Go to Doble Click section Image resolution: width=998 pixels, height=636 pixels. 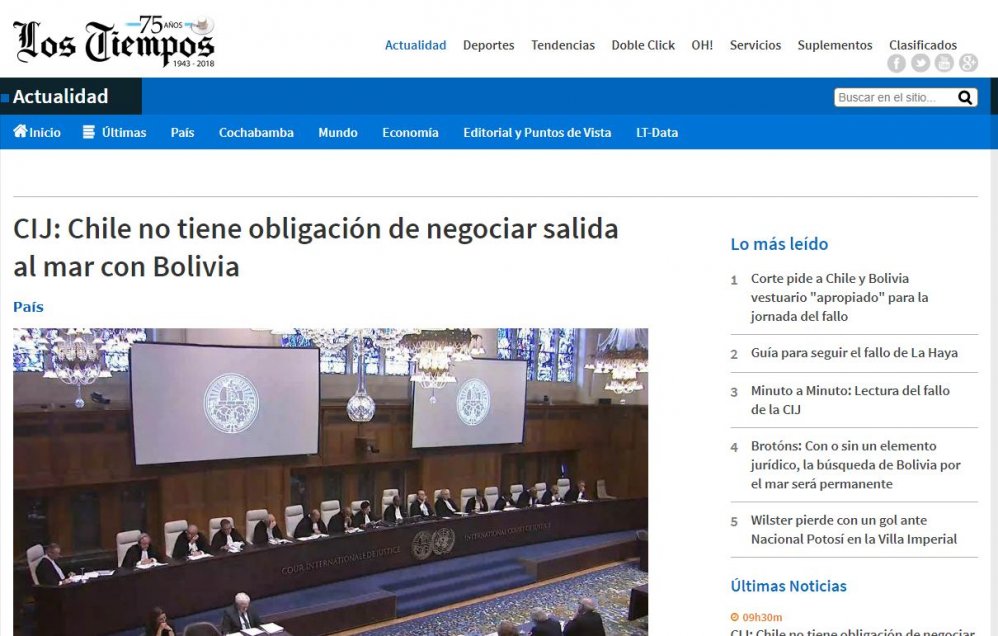point(643,45)
